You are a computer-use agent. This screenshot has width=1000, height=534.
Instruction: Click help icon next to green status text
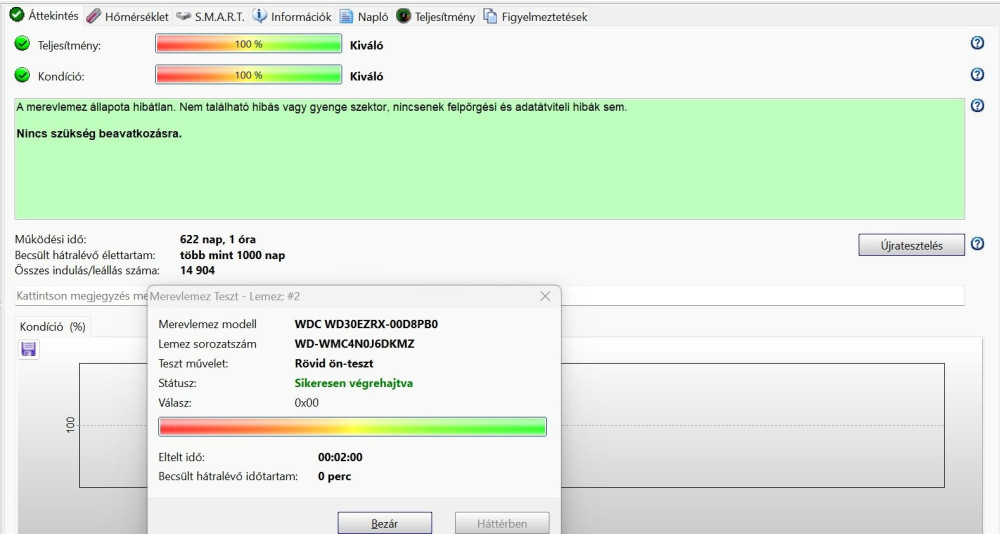pos(977,105)
